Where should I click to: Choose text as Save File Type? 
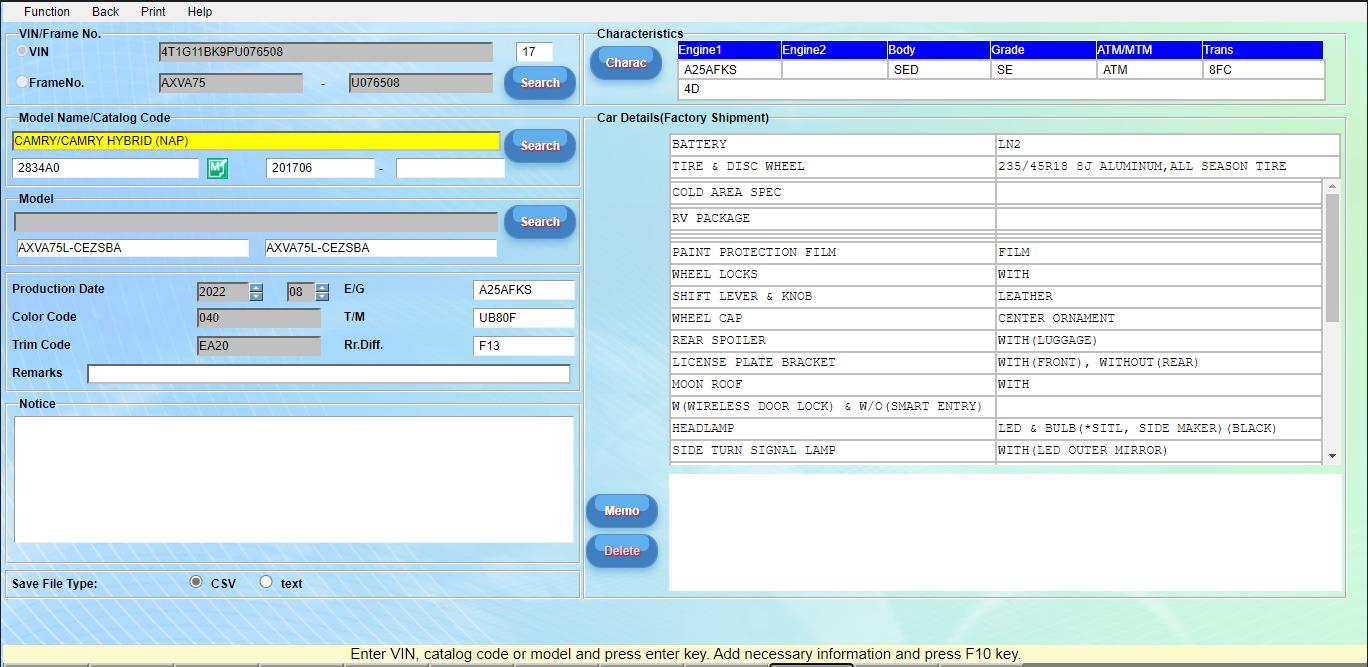(x=265, y=581)
